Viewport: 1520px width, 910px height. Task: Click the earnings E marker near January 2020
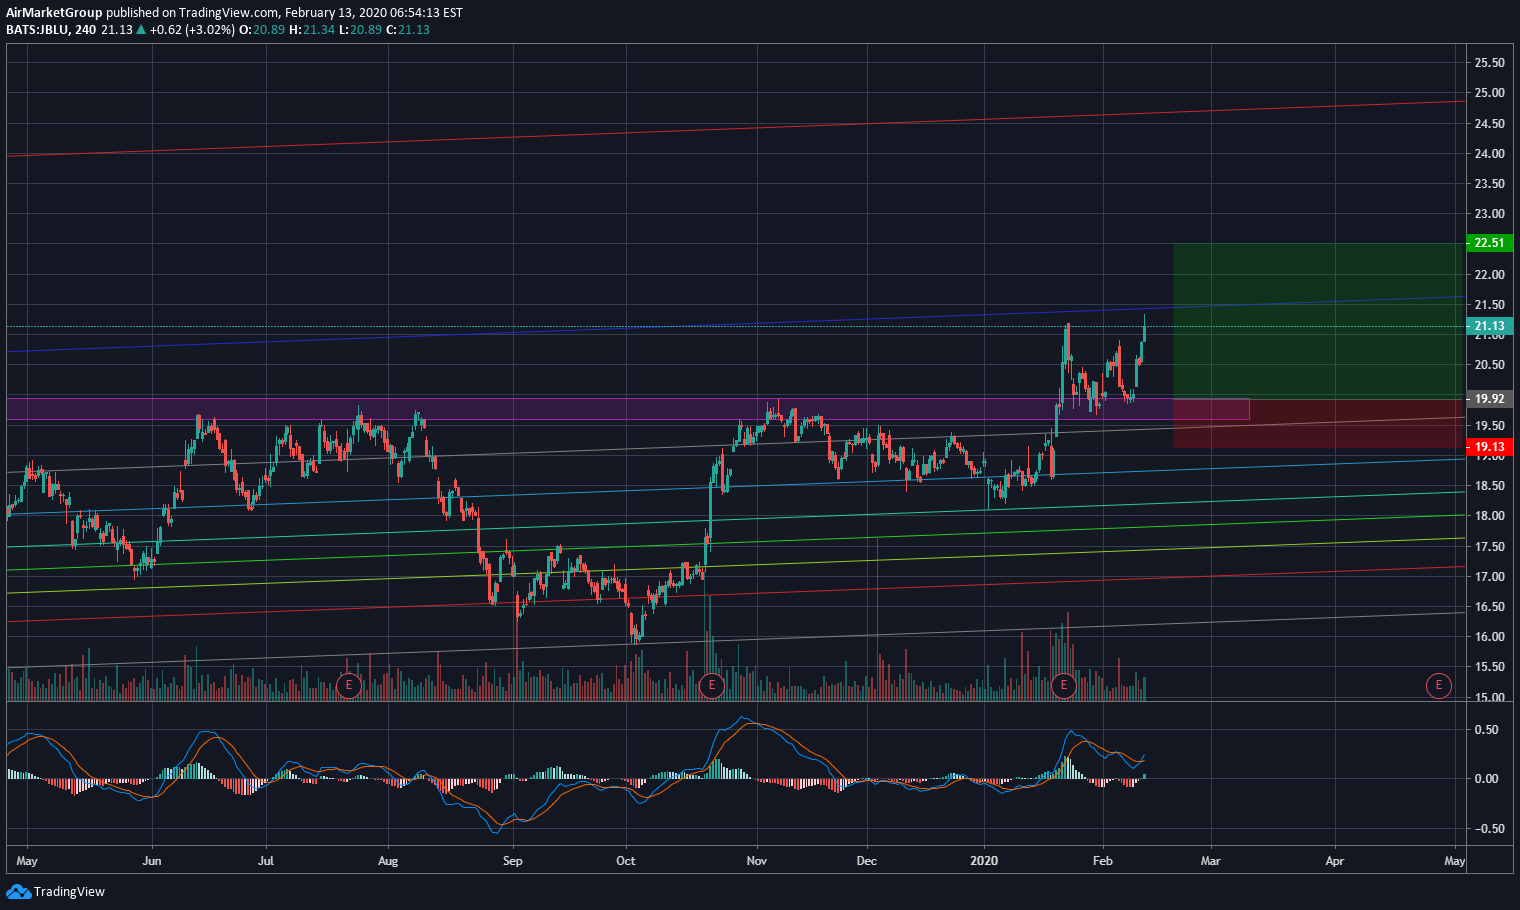(x=1064, y=685)
